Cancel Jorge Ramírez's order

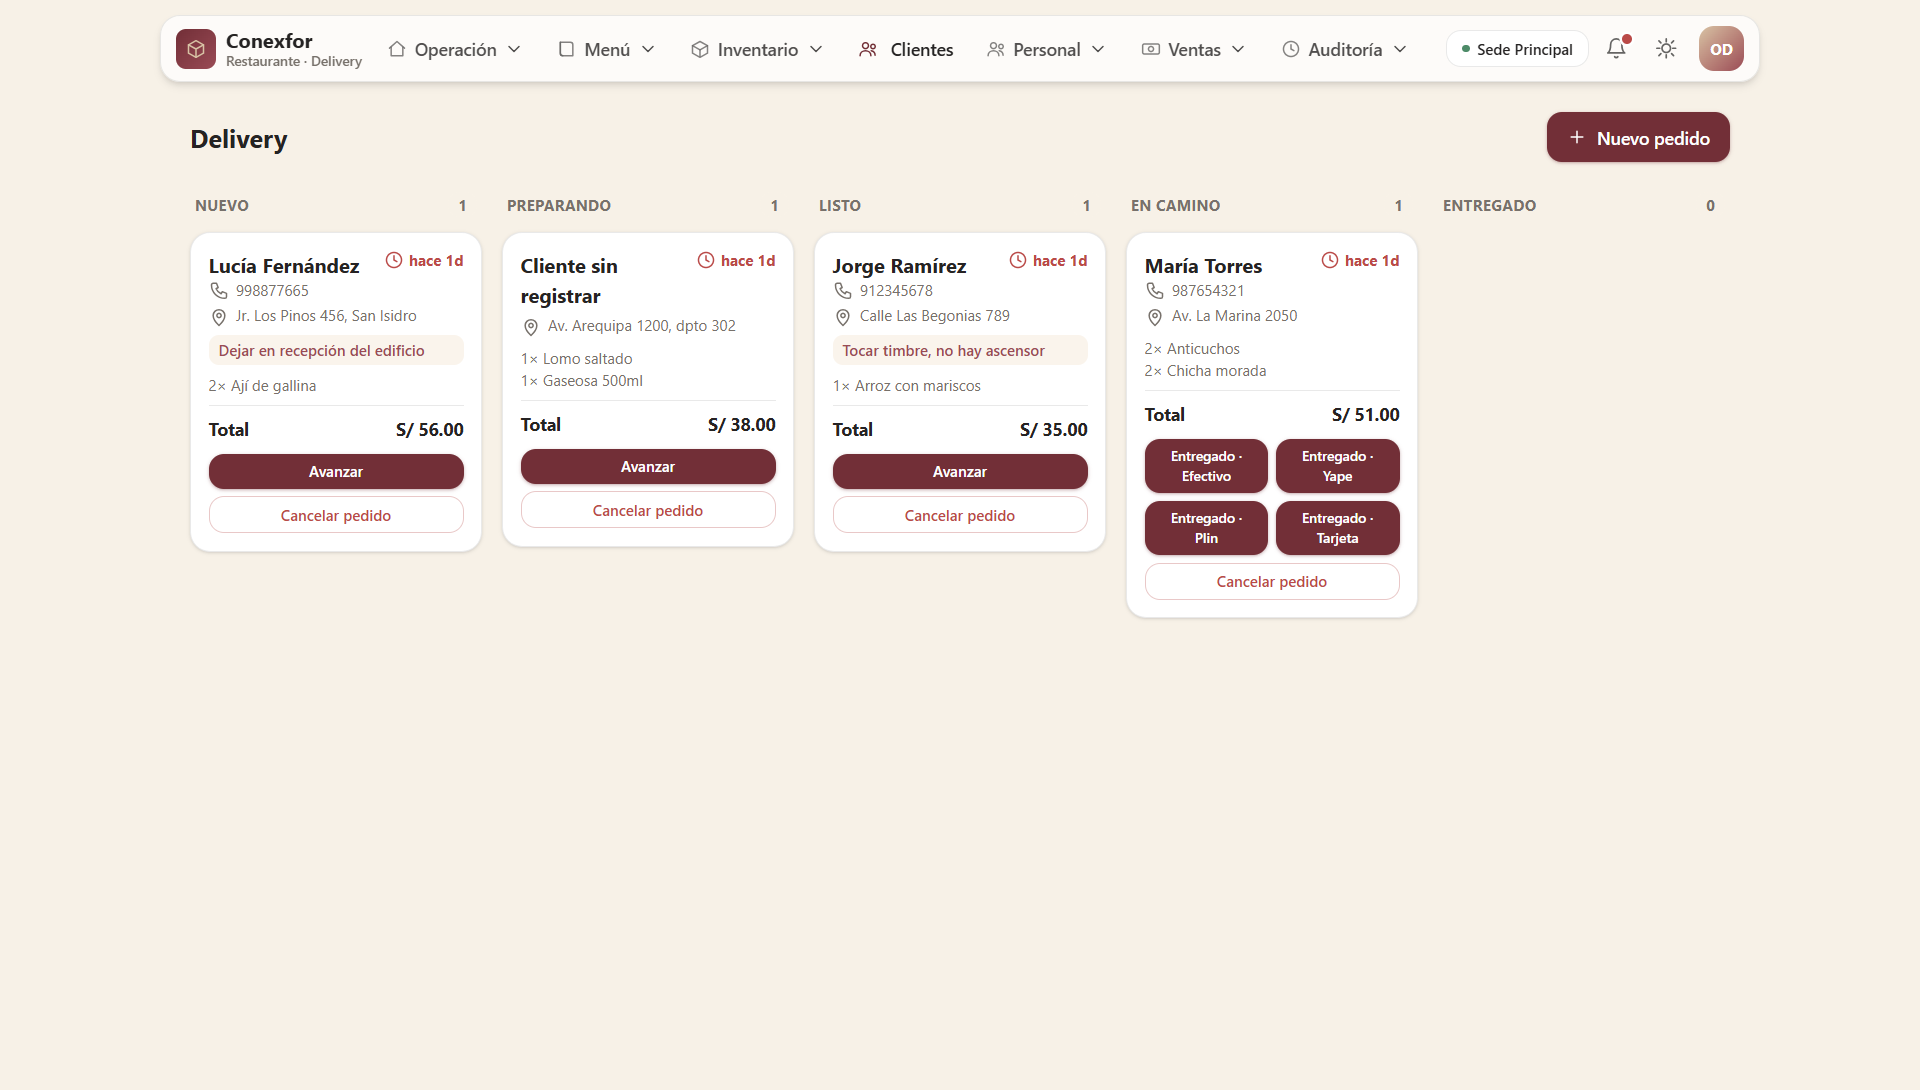(960, 515)
